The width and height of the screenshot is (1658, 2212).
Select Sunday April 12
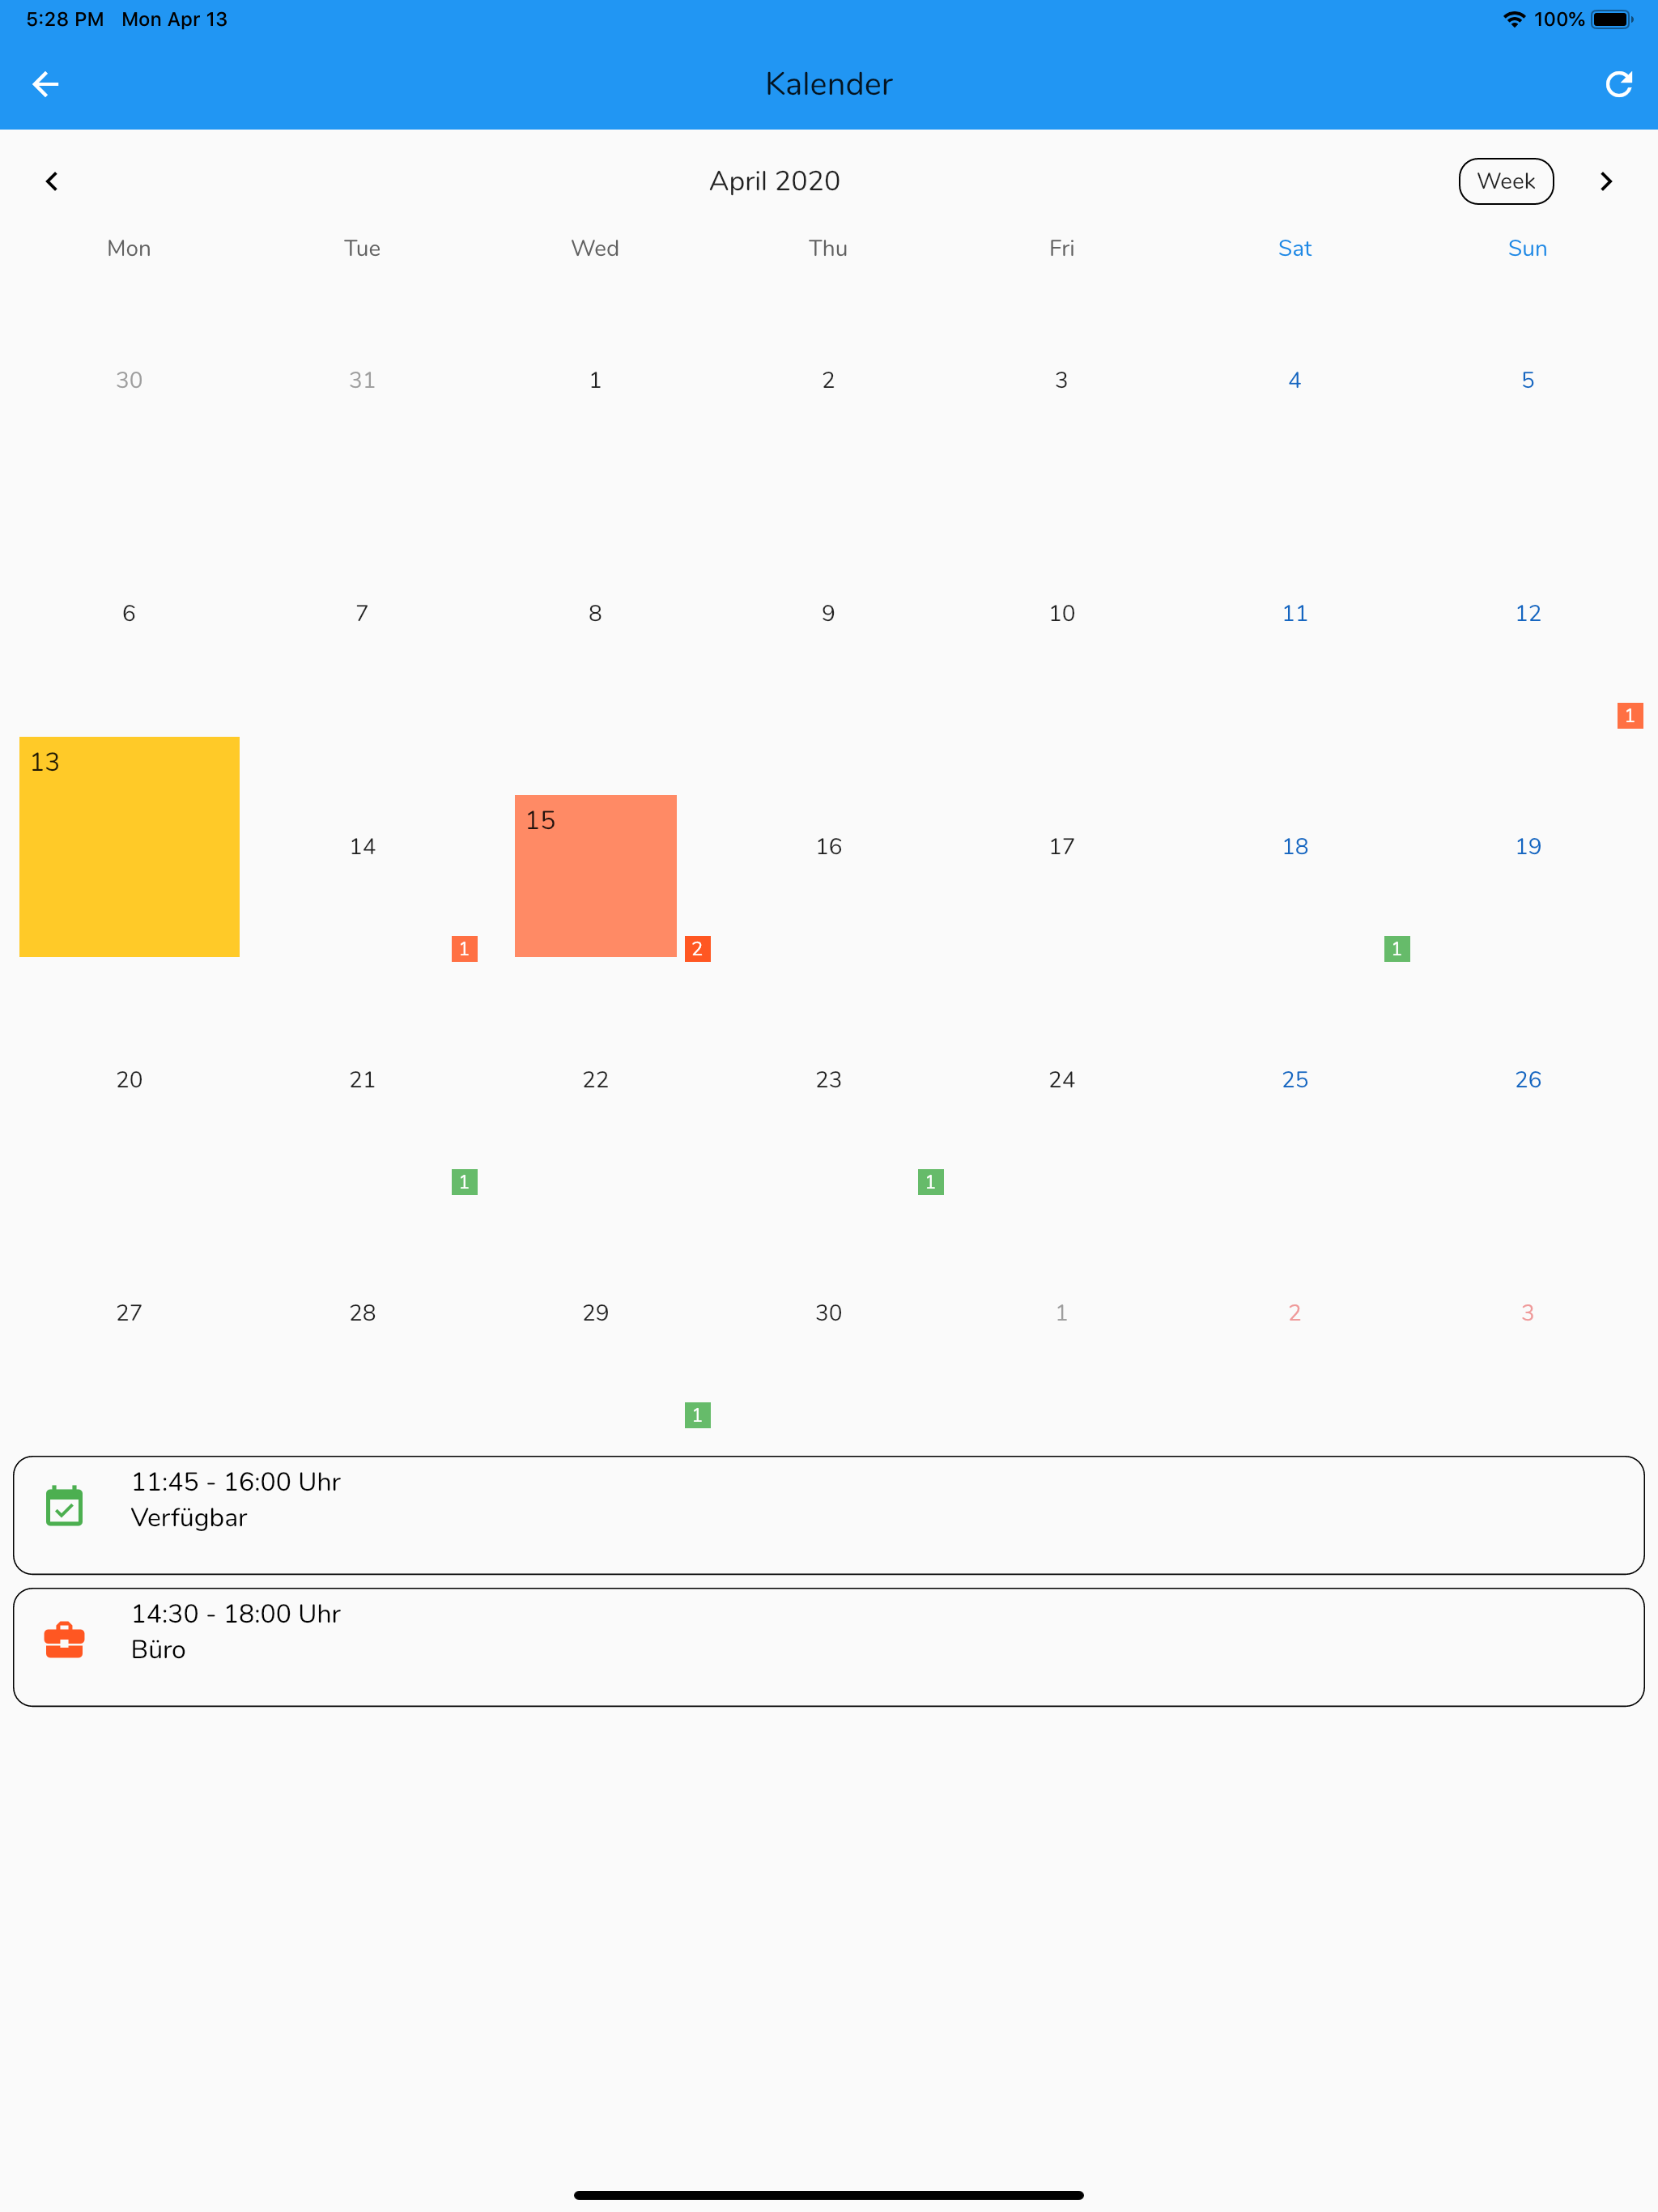pyautogui.click(x=1527, y=613)
